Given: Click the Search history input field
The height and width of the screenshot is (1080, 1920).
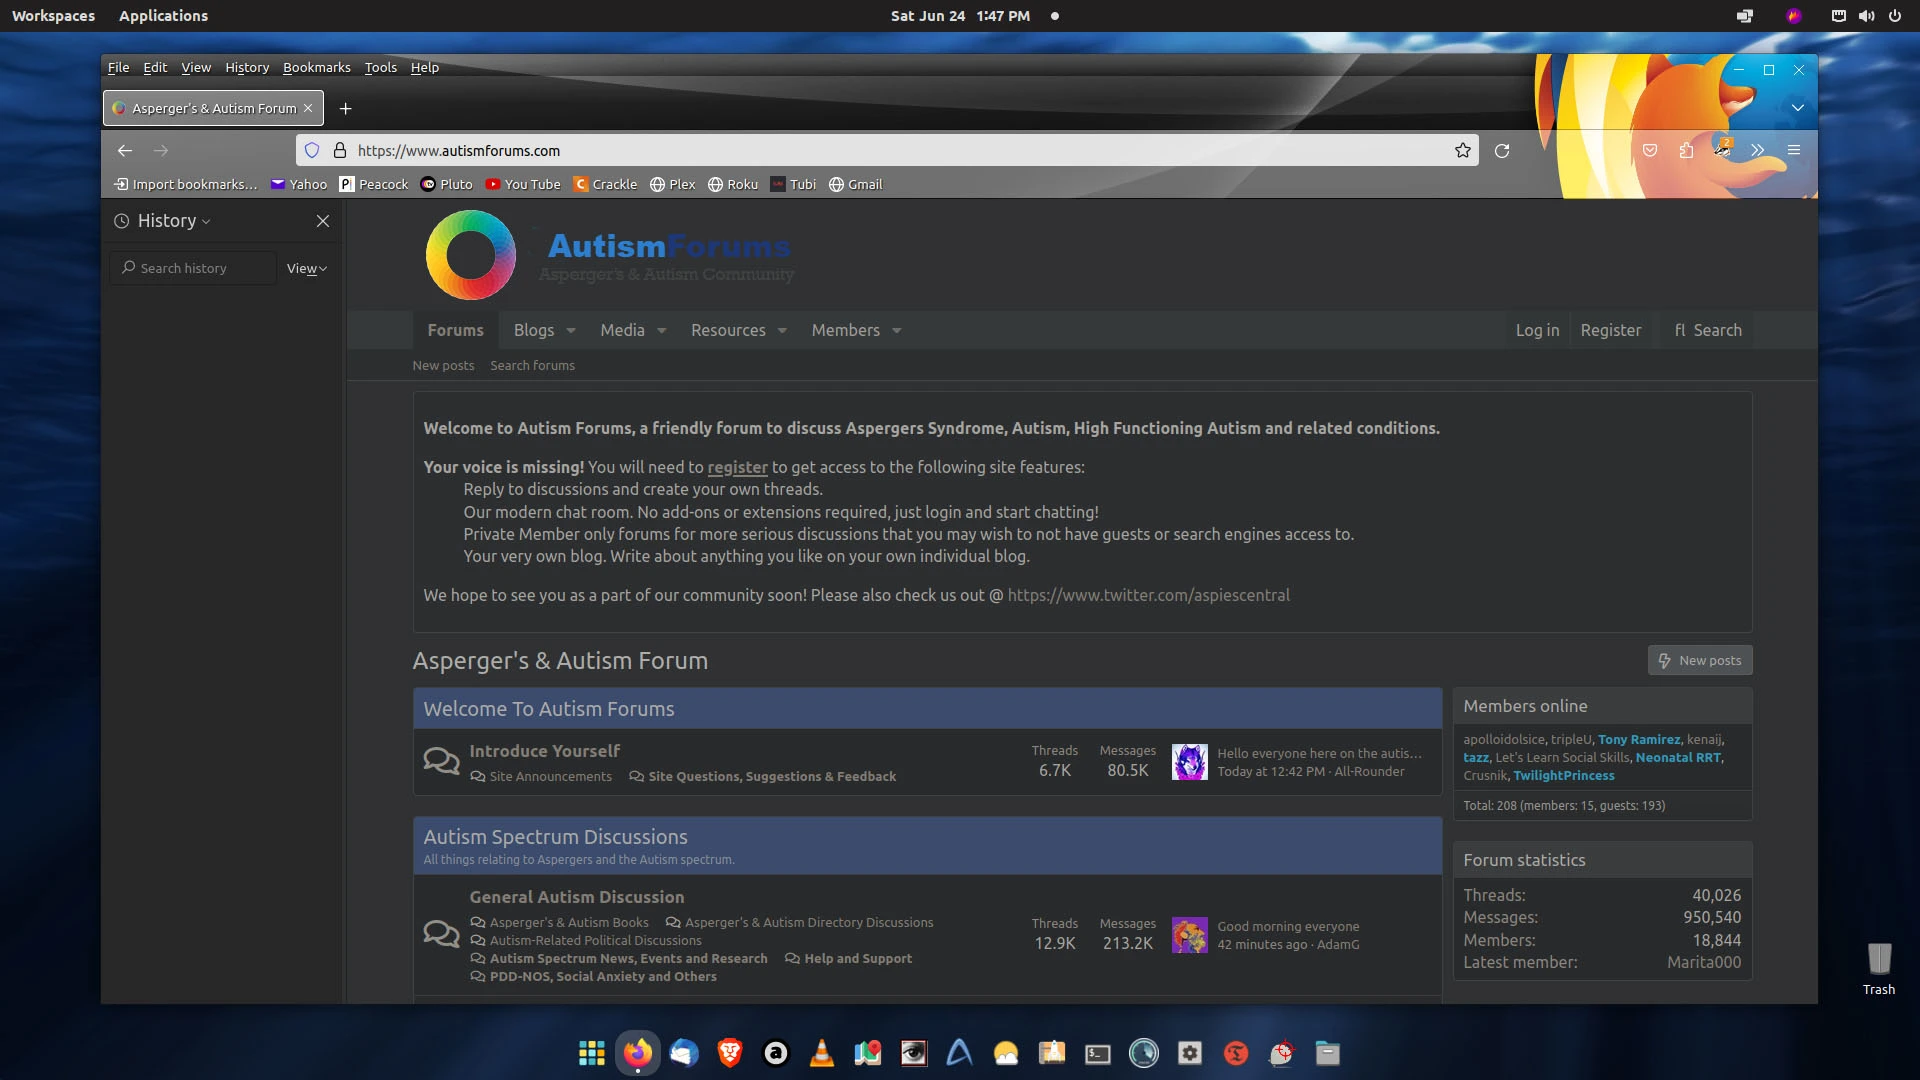Looking at the screenshot, I should [x=193, y=268].
